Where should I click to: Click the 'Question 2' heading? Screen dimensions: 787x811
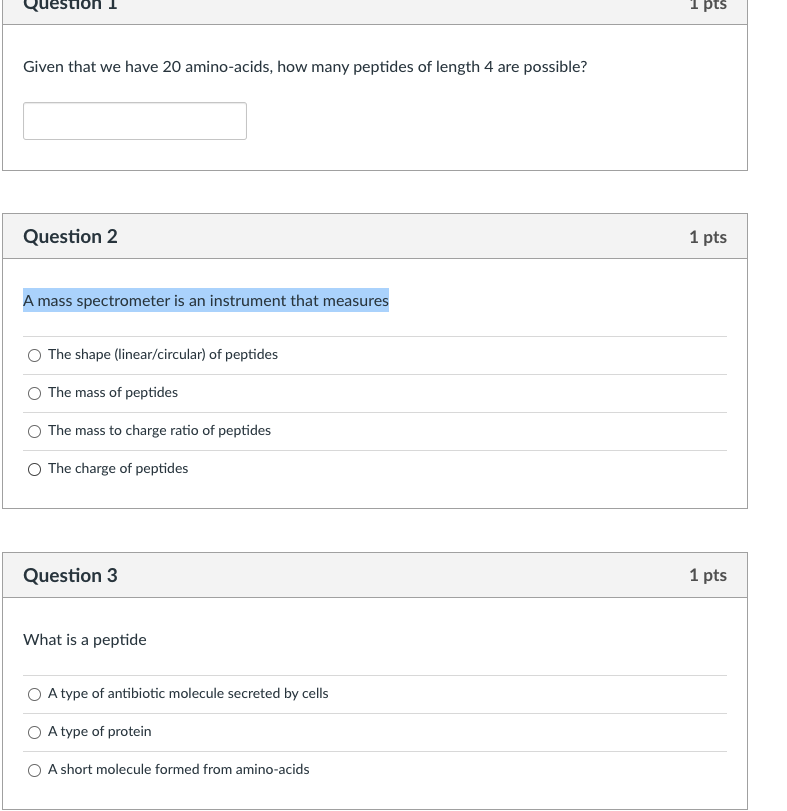coord(70,237)
